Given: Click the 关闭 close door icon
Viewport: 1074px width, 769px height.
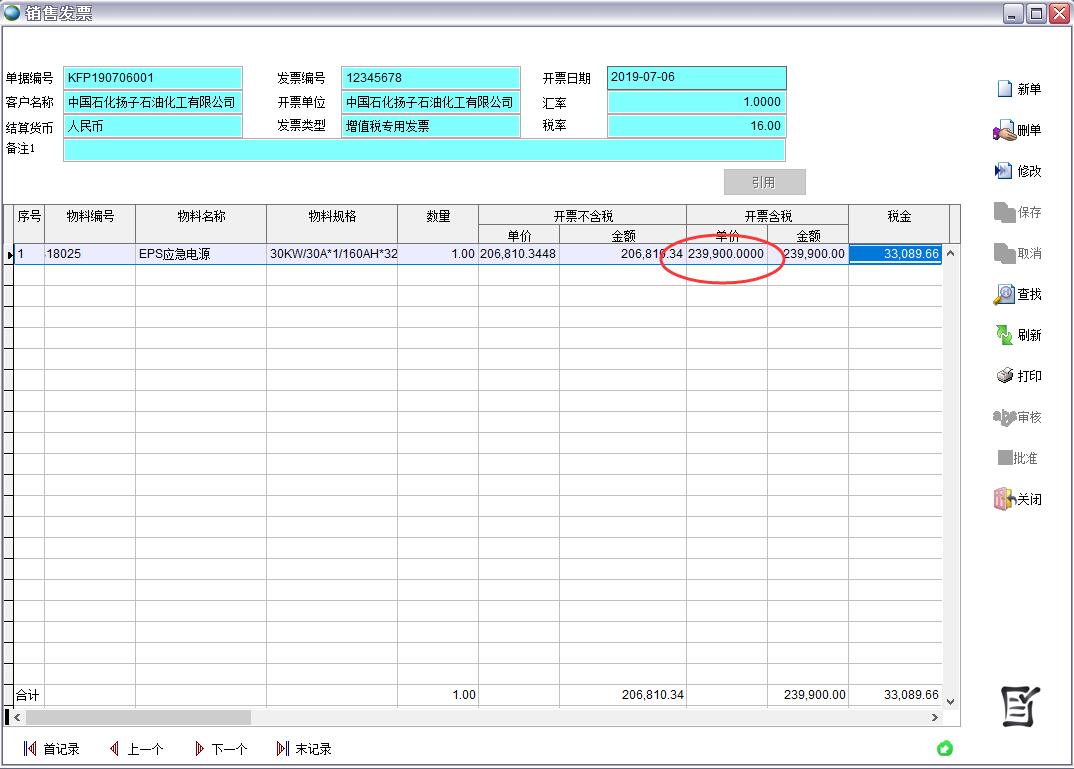Looking at the screenshot, I should [1004, 499].
